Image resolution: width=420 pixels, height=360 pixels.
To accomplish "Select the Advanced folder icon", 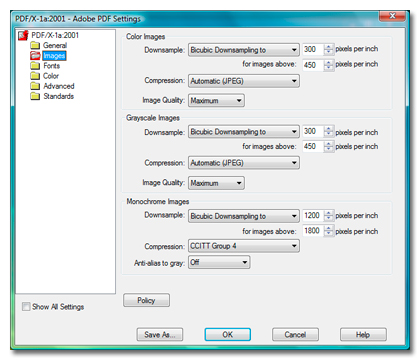I will [x=35, y=86].
